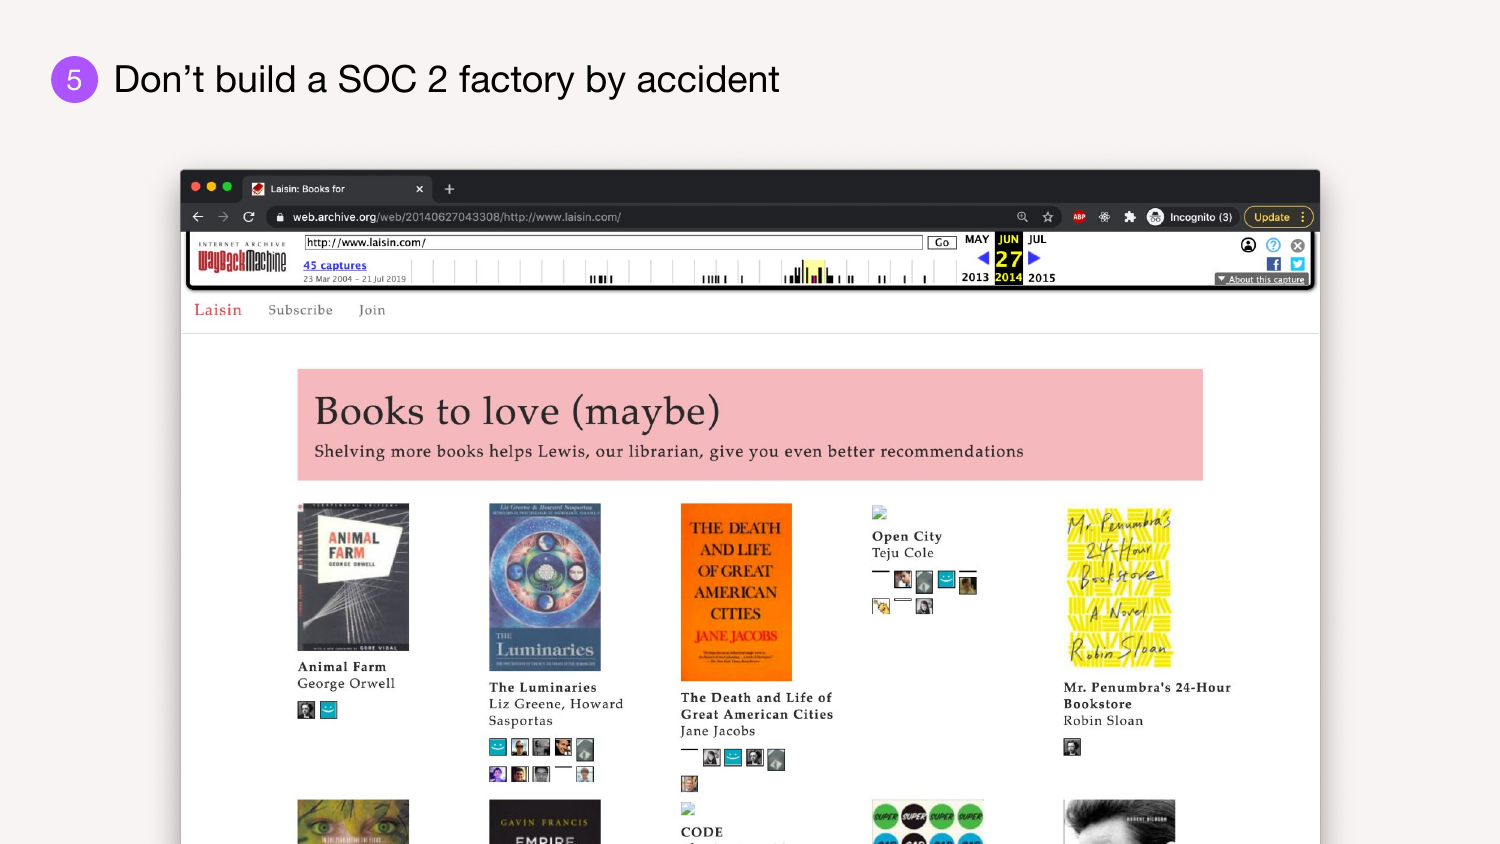The height and width of the screenshot is (844, 1500).
Task: Click The Death and Life title link
Action: [x=757, y=706]
